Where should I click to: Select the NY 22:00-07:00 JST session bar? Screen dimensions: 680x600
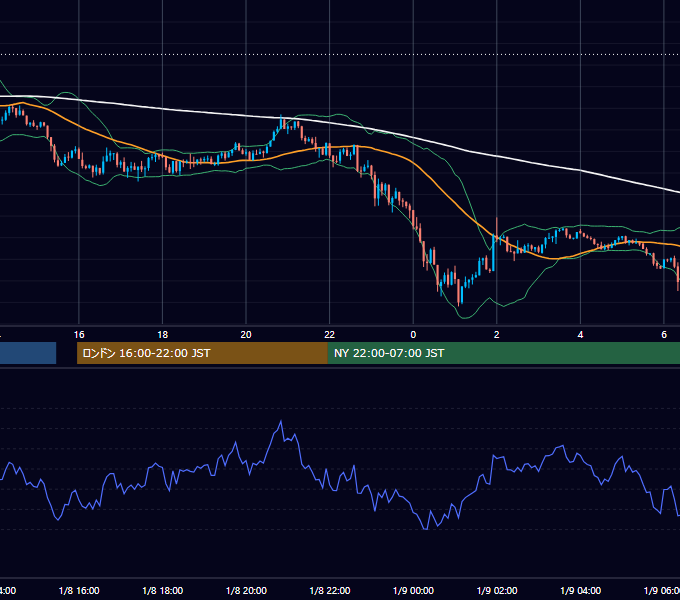pos(503,353)
